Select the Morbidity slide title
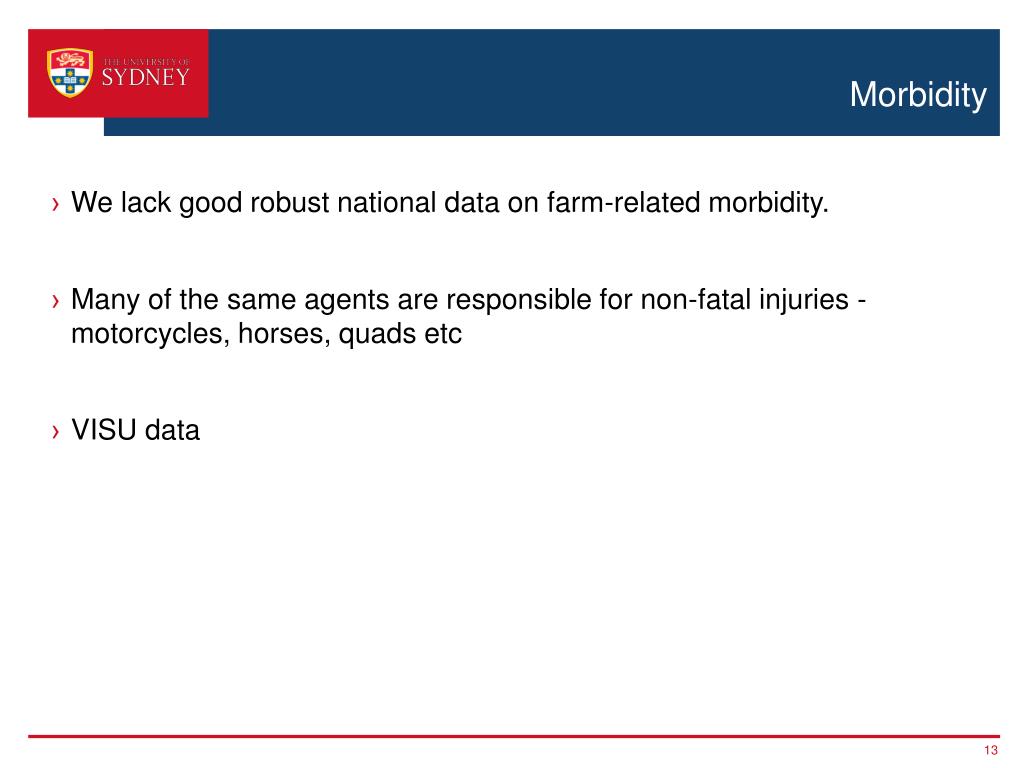Screen dimensions: 1024x768 click(x=918, y=95)
